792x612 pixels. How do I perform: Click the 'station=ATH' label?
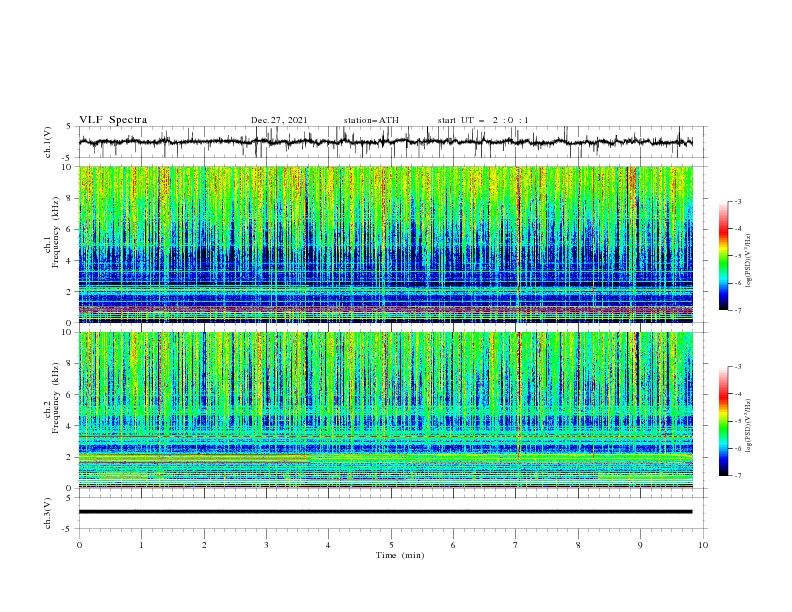(x=371, y=120)
